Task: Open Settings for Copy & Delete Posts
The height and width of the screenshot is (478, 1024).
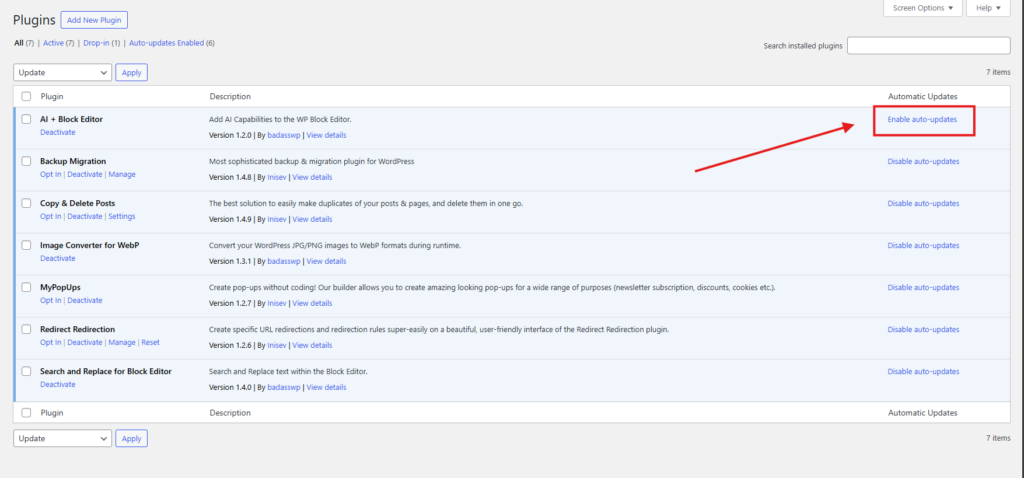Action: click(x=121, y=216)
